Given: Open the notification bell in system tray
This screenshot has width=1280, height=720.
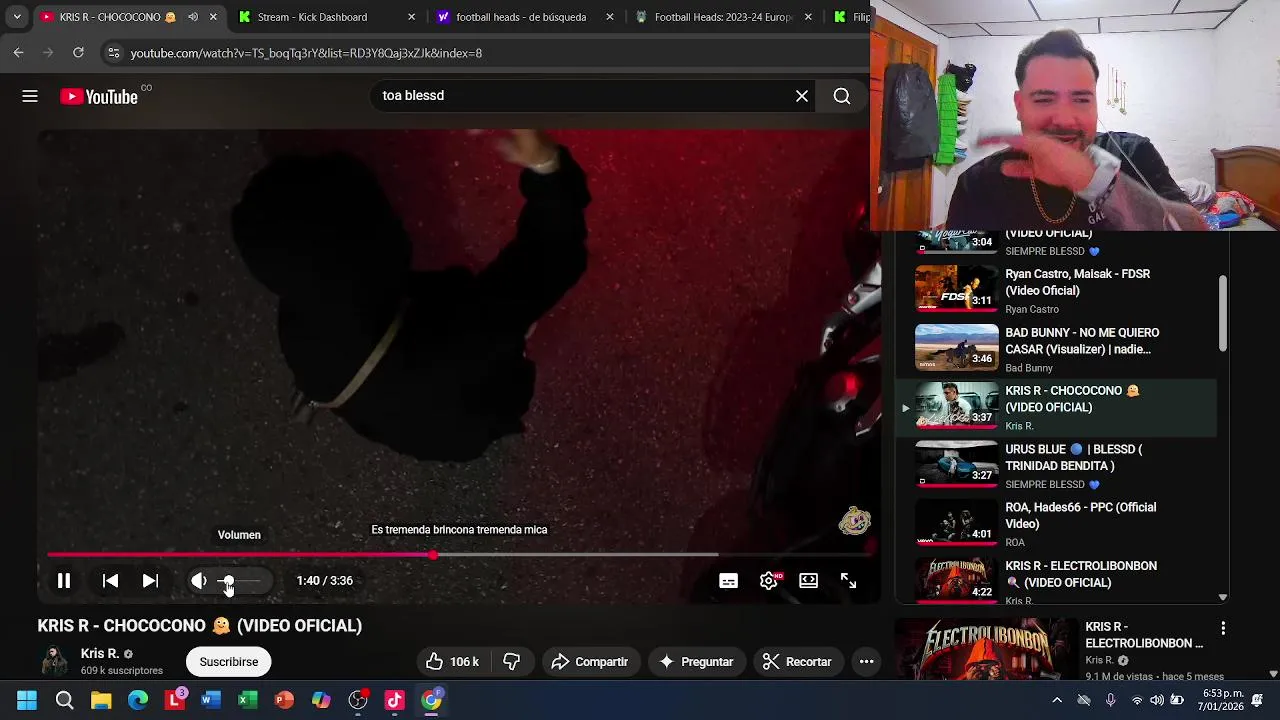Looking at the screenshot, I should coord(1257,700).
